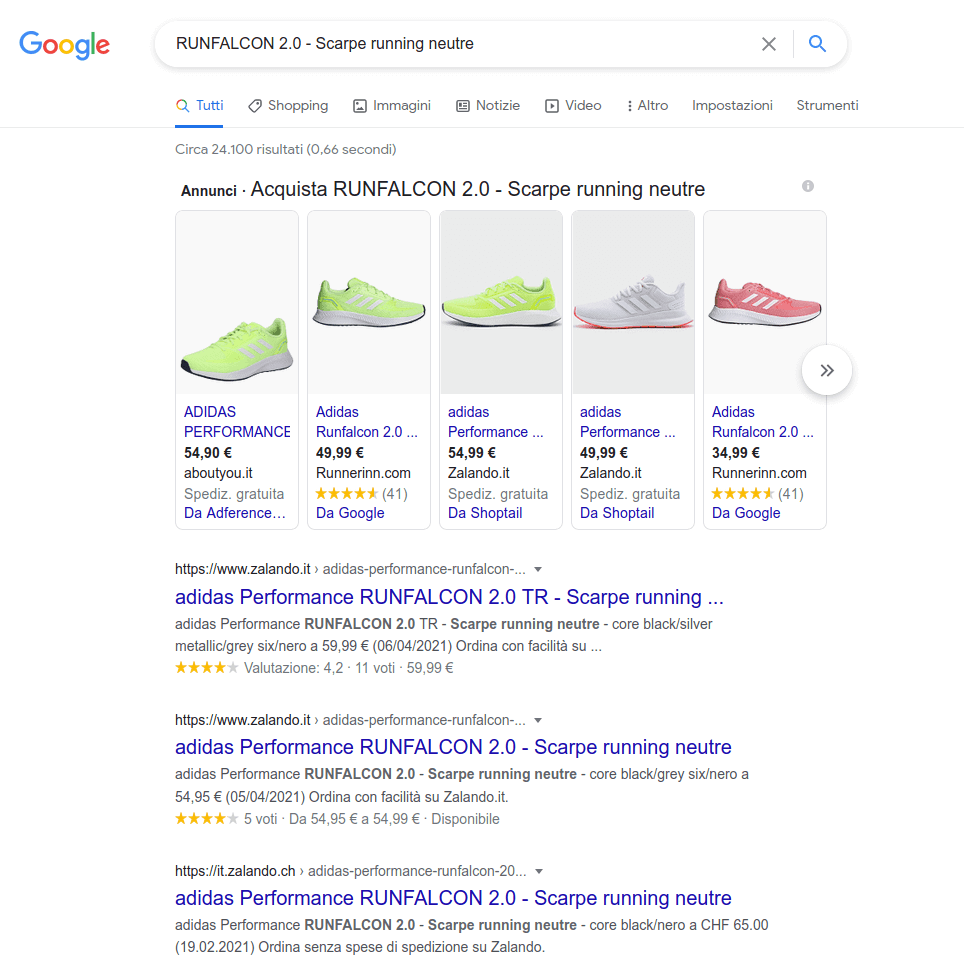
Task: Click the 5 voti rating line
Action: pos(337,819)
